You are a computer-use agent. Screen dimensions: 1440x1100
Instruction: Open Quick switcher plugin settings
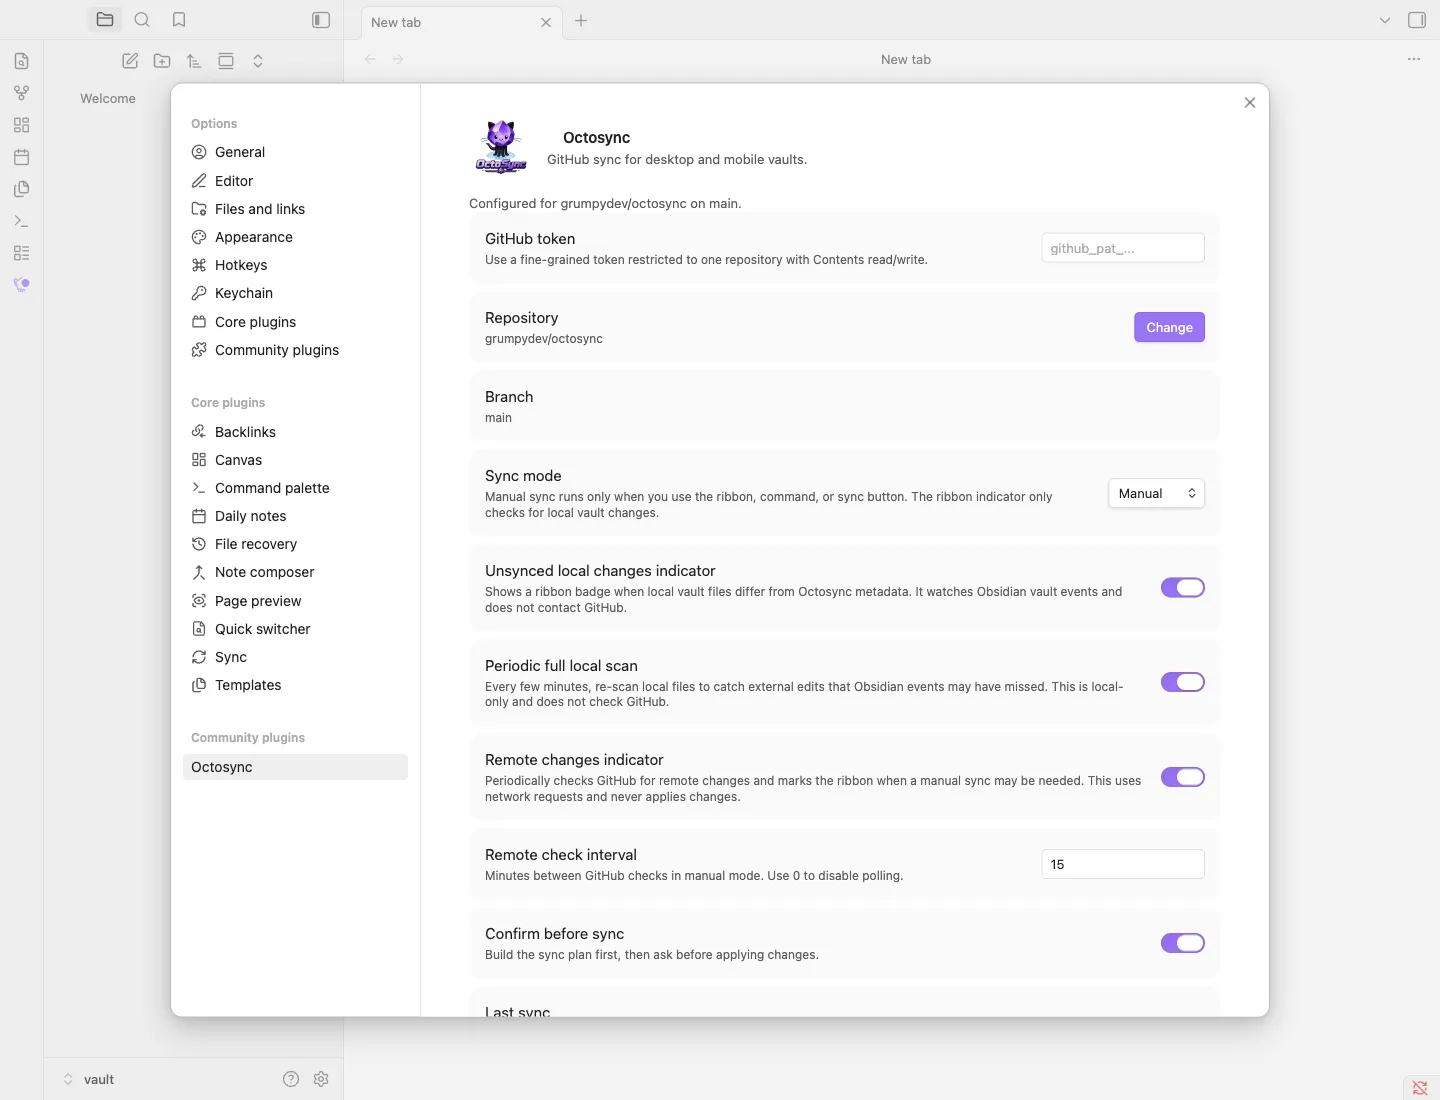coord(295,629)
